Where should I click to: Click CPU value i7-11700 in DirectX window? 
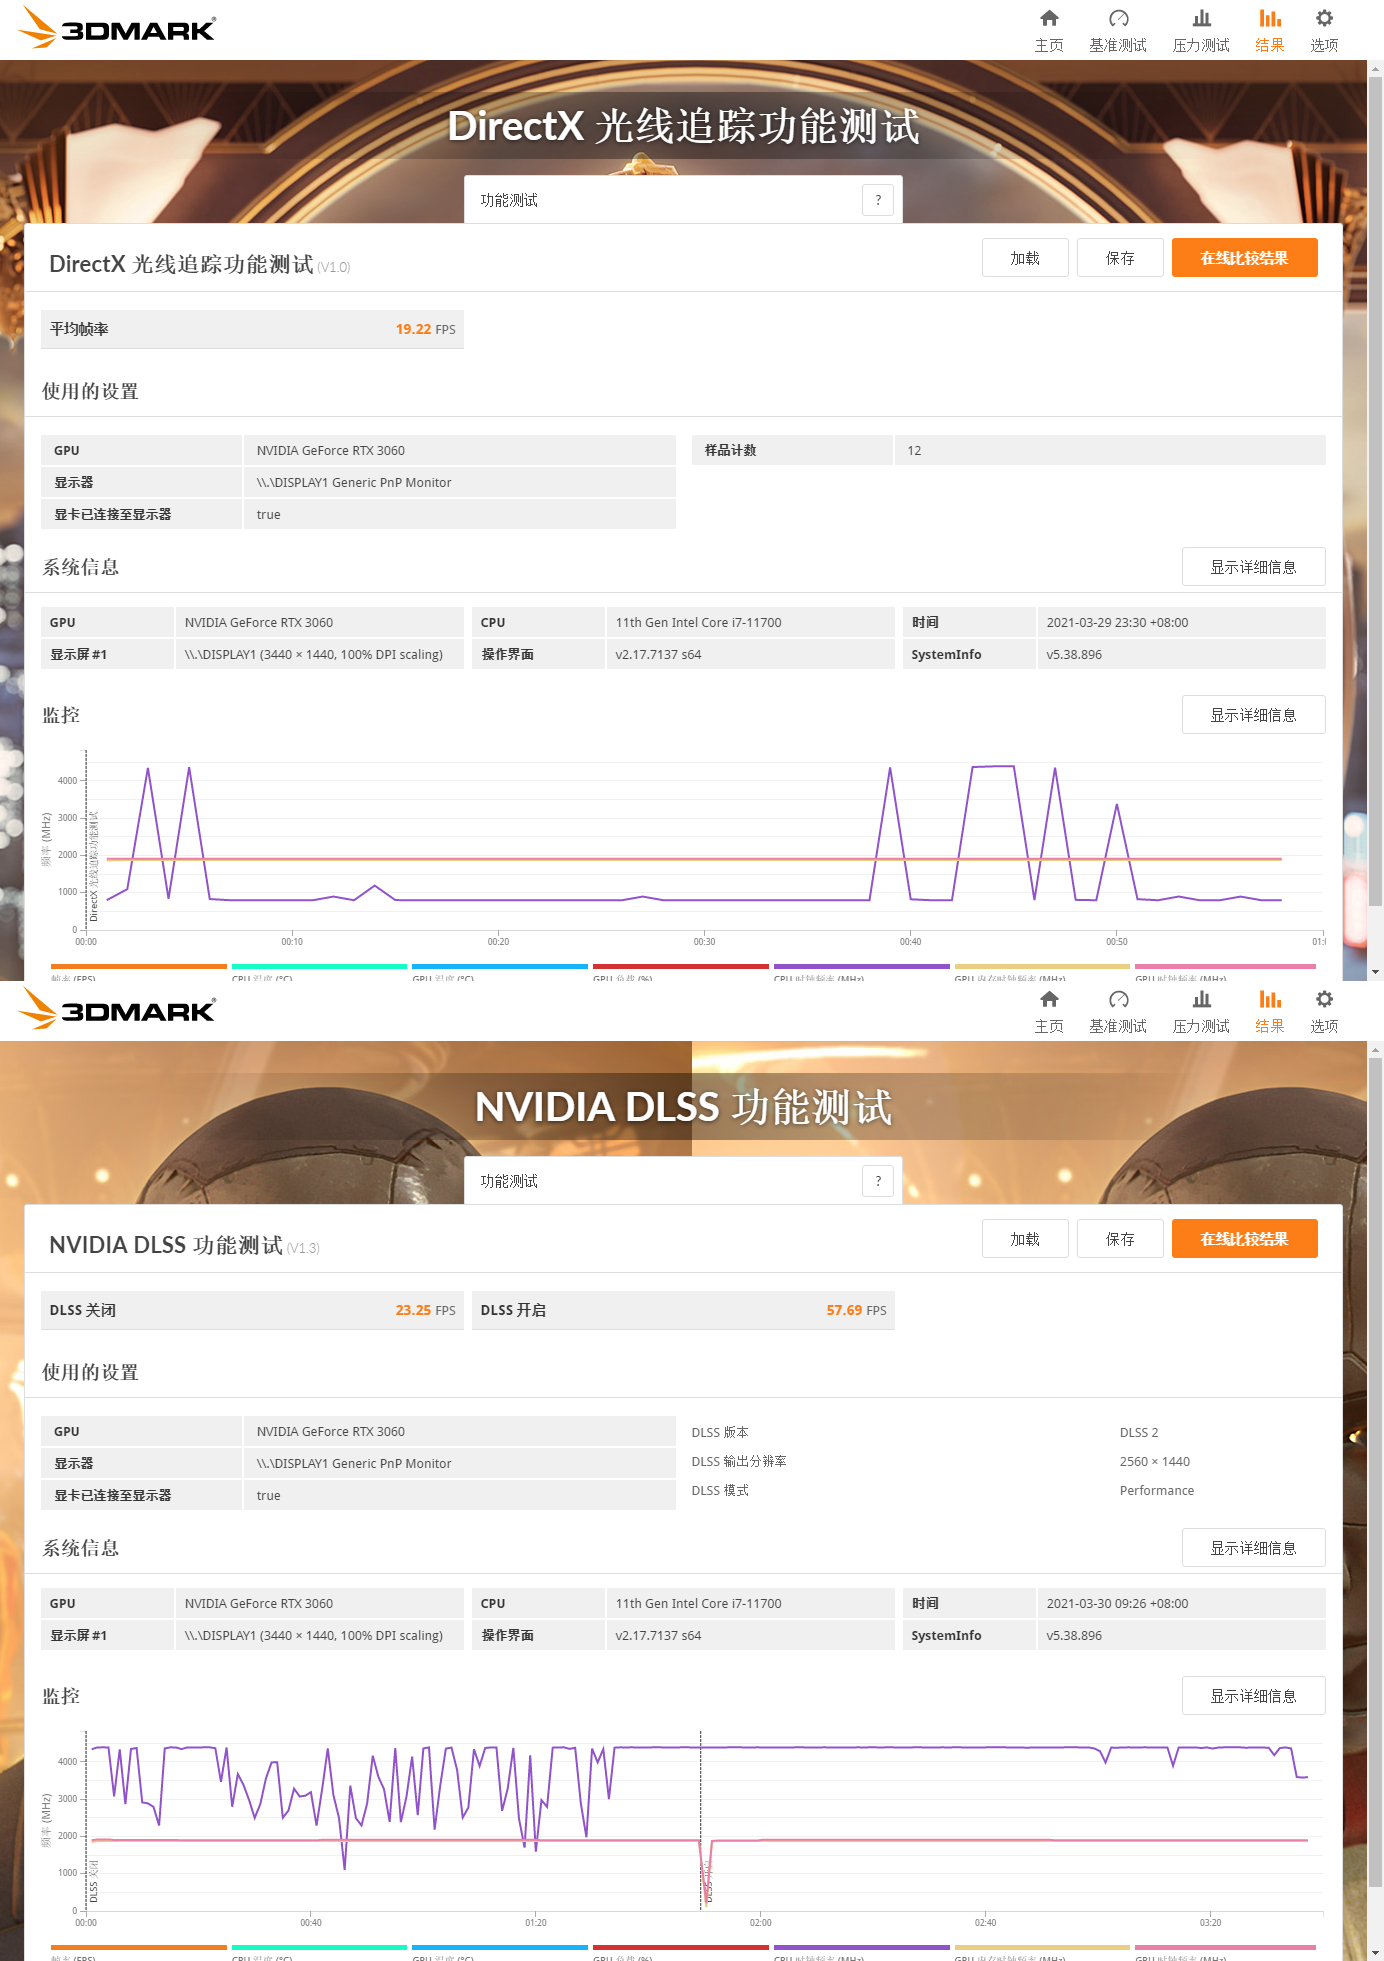click(698, 623)
